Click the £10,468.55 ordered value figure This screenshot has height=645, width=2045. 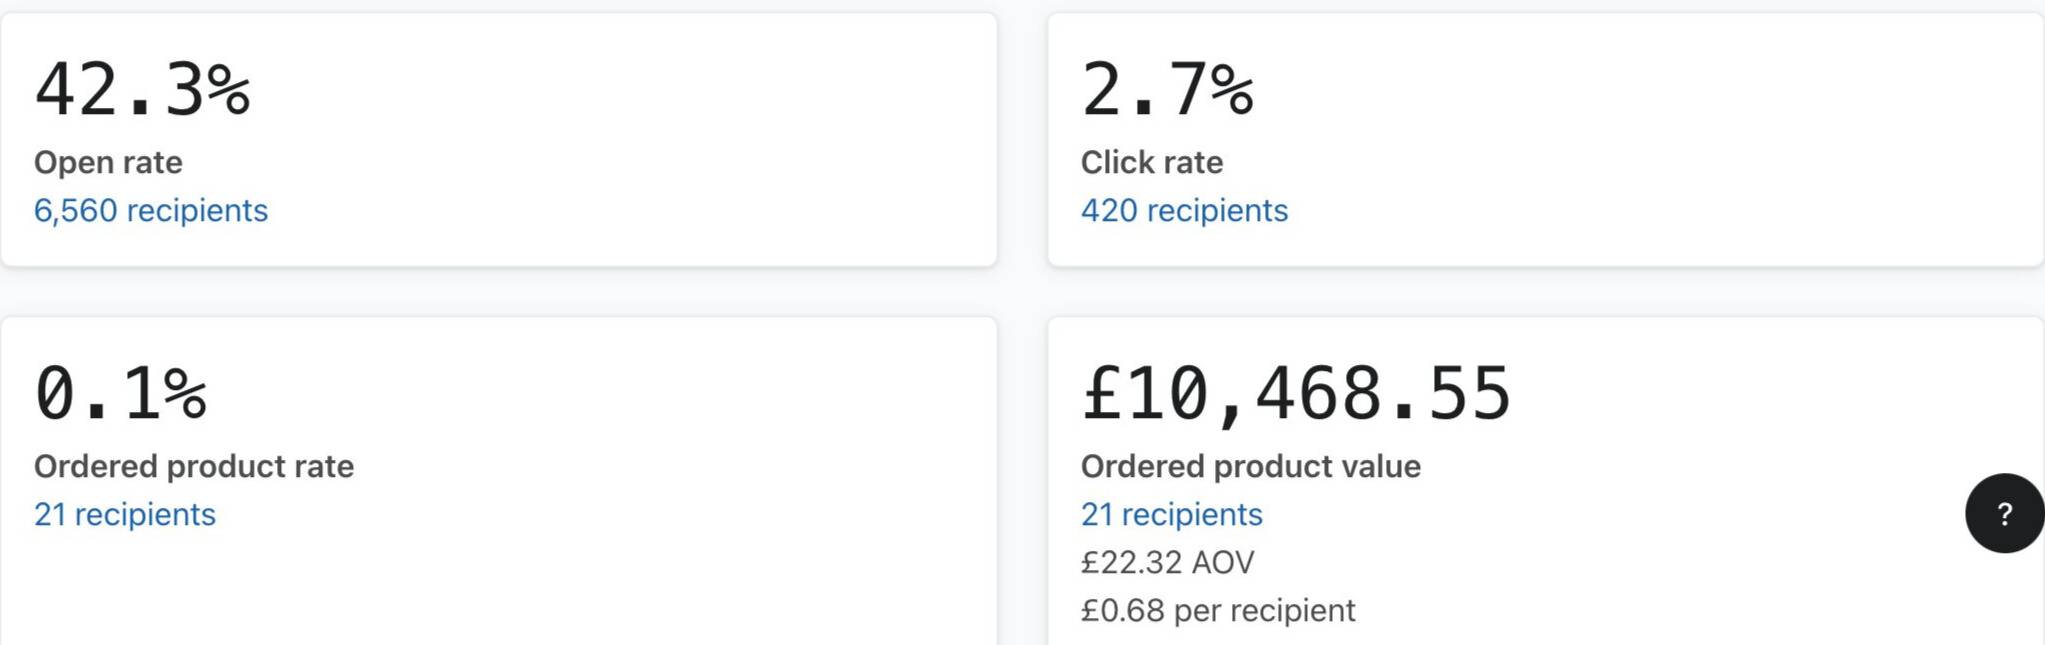1296,393
